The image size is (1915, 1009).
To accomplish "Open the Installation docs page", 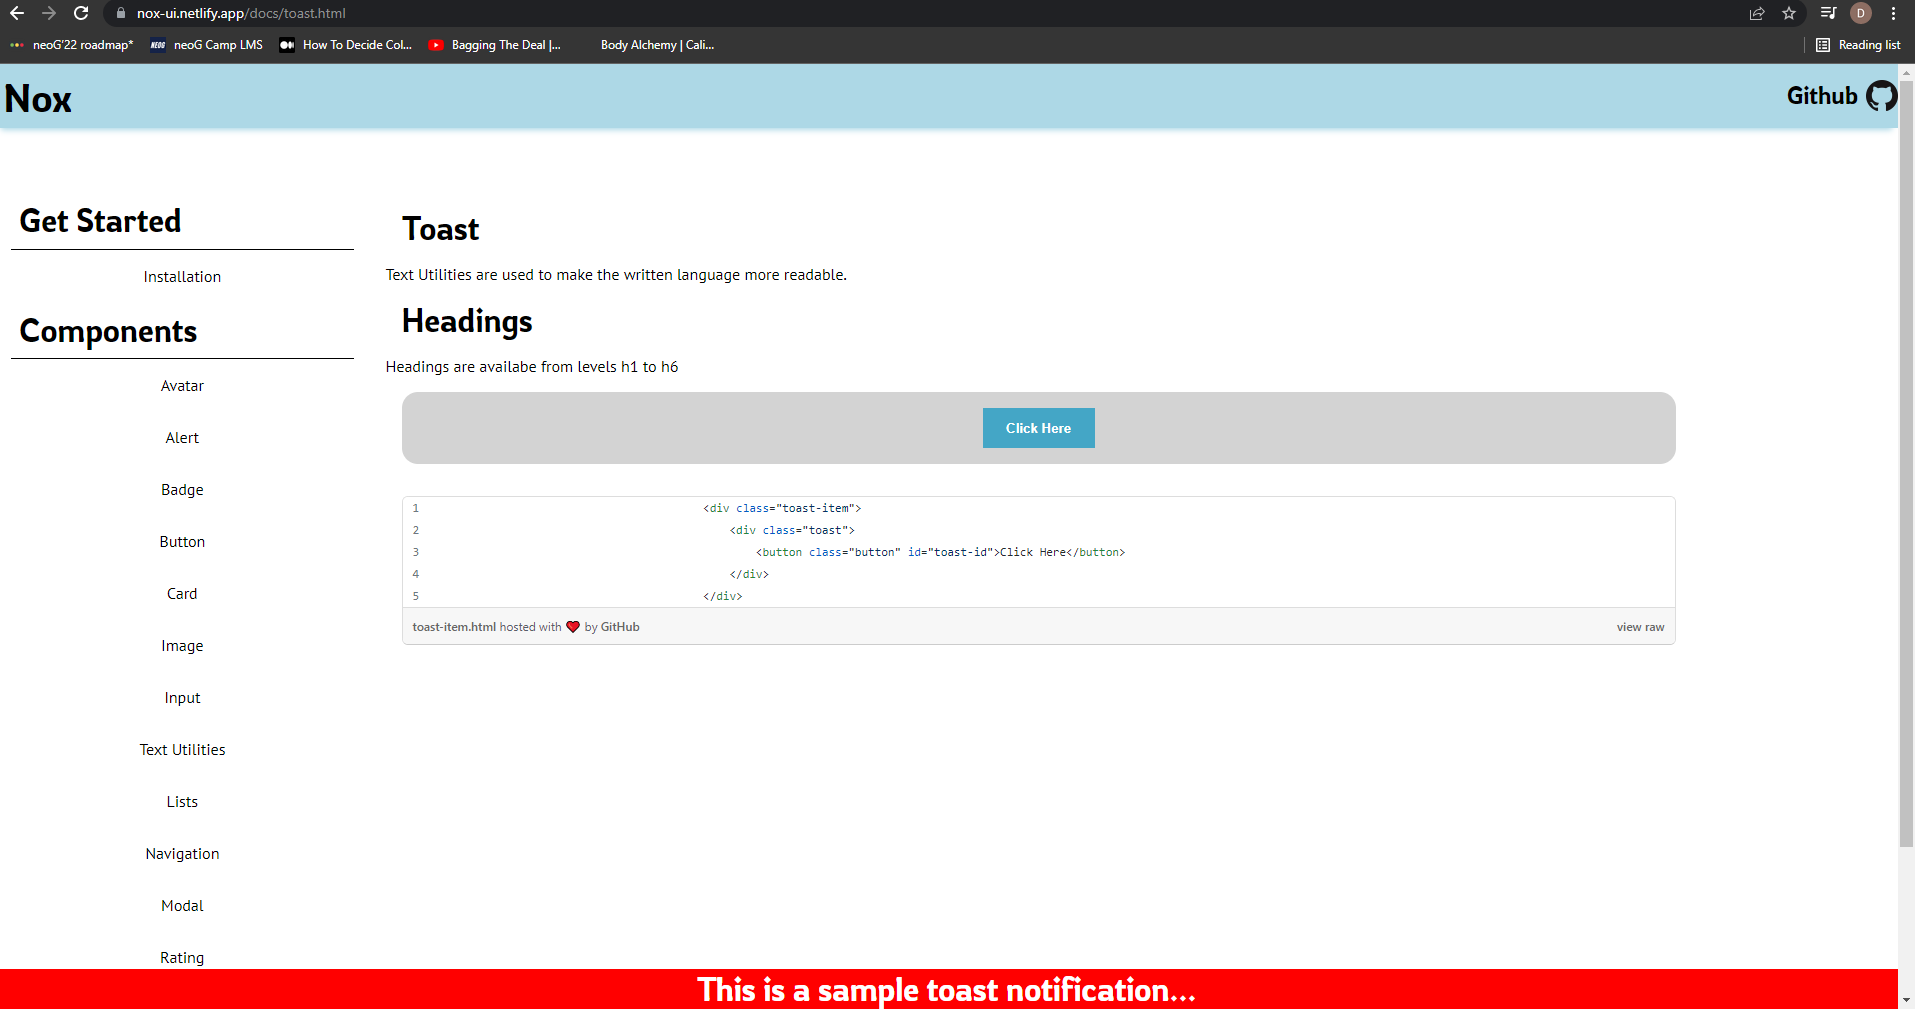I will click(182, 277).
